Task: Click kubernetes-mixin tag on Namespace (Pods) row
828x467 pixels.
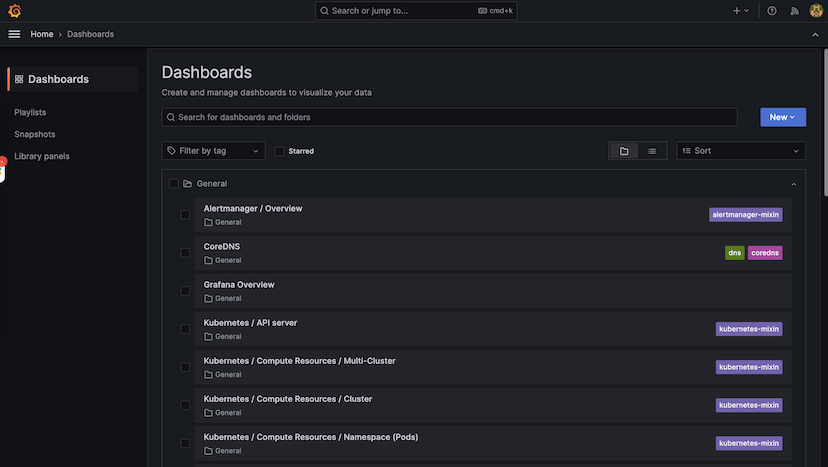Action: (x=749, y=443)
